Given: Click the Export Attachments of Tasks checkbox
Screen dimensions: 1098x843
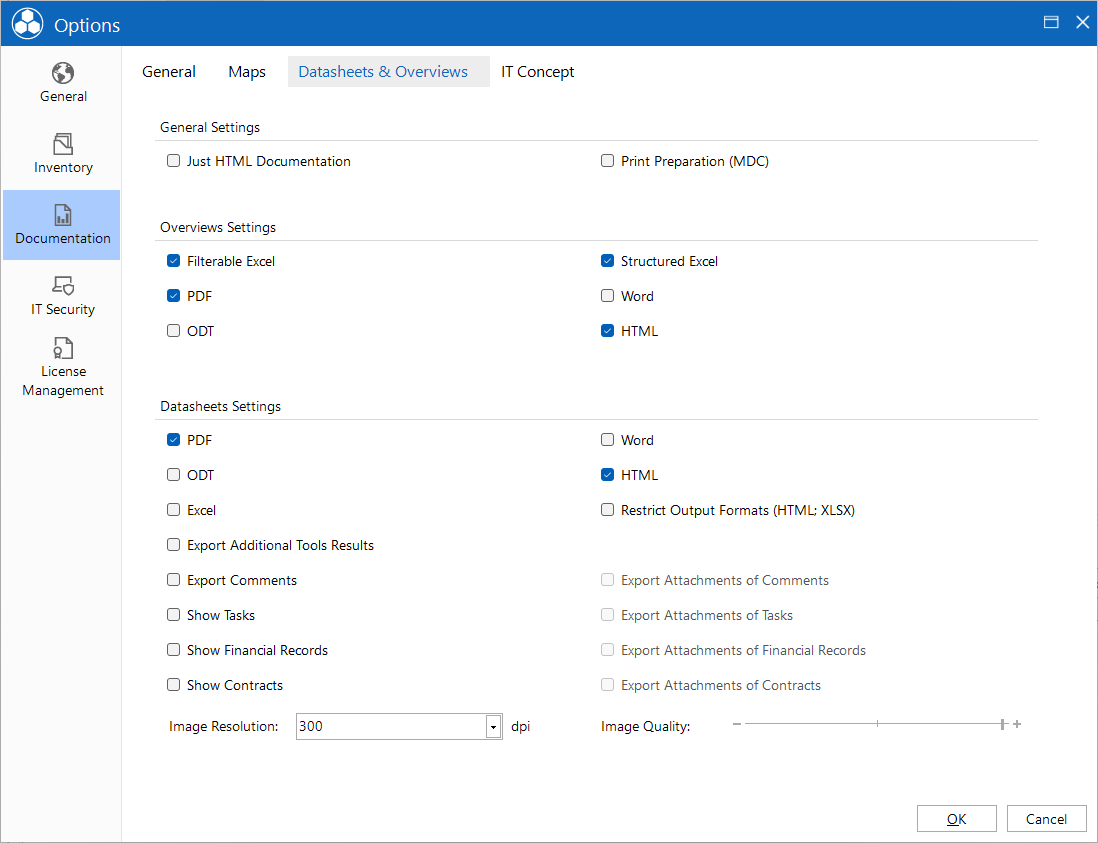Looking at the screenshot, I should 607,615.
